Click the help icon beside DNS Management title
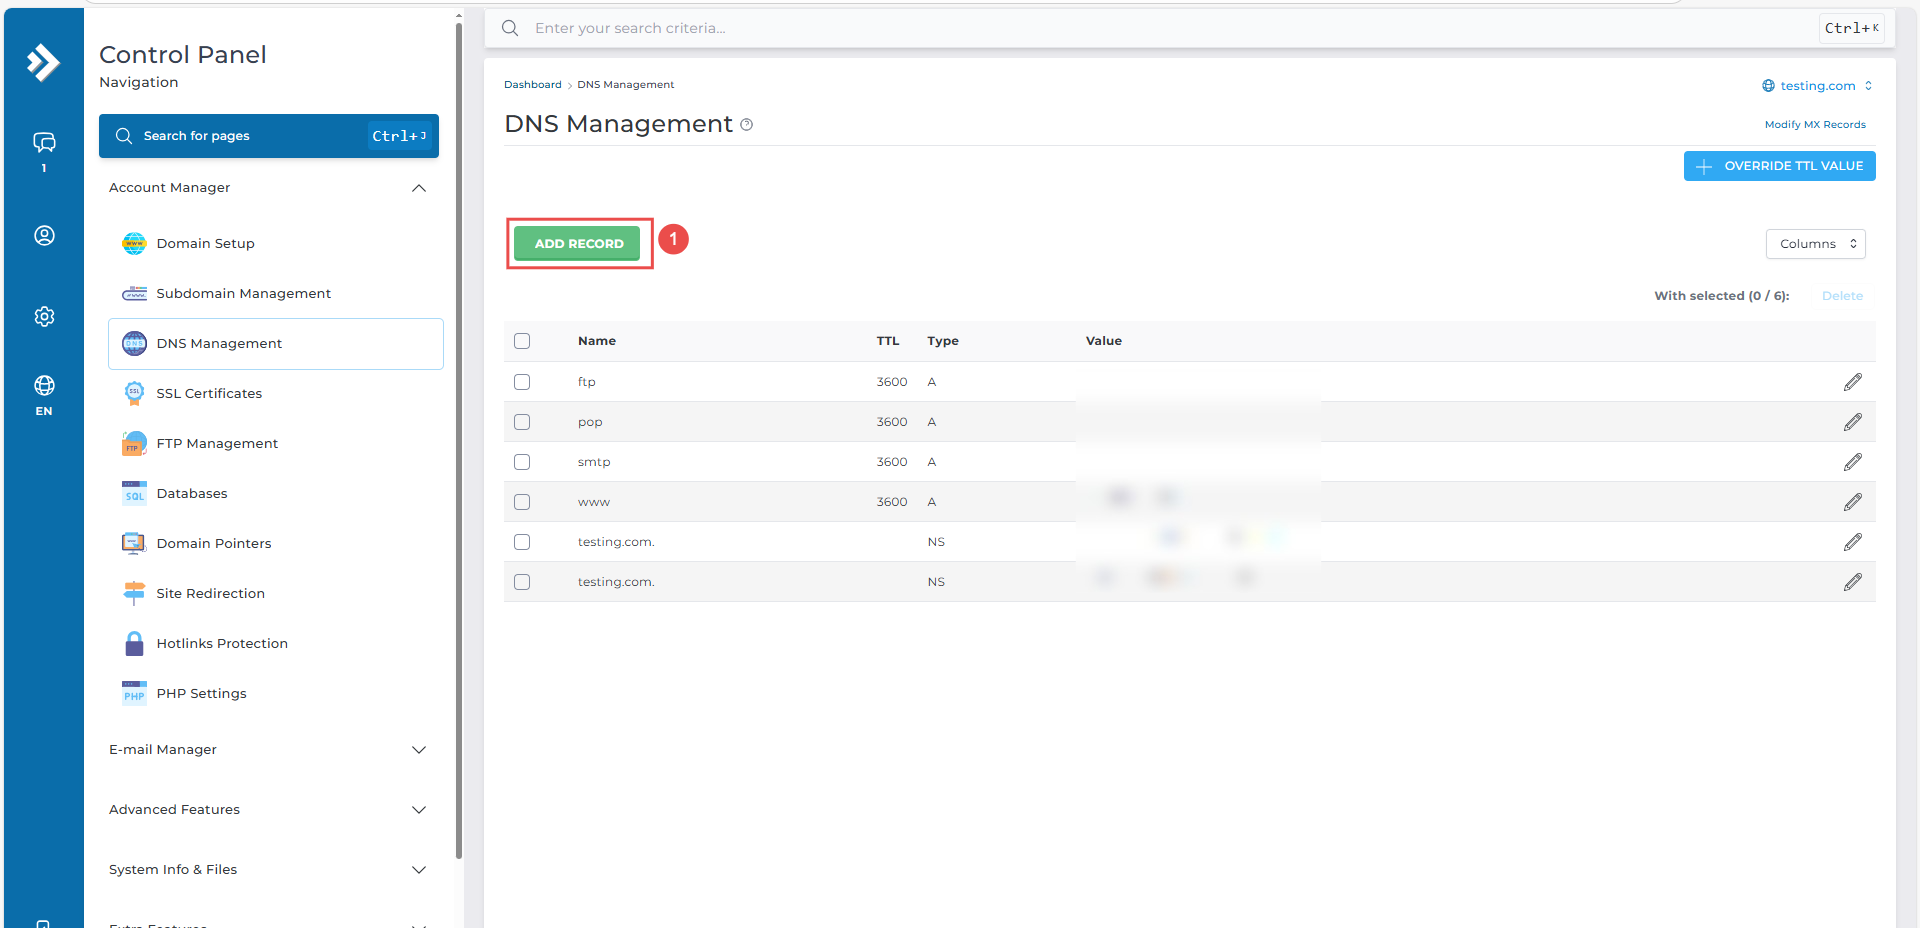Image resolution: width=1920 pixels, height=928 pixels. pyautogui.click(x=746, y=125)
